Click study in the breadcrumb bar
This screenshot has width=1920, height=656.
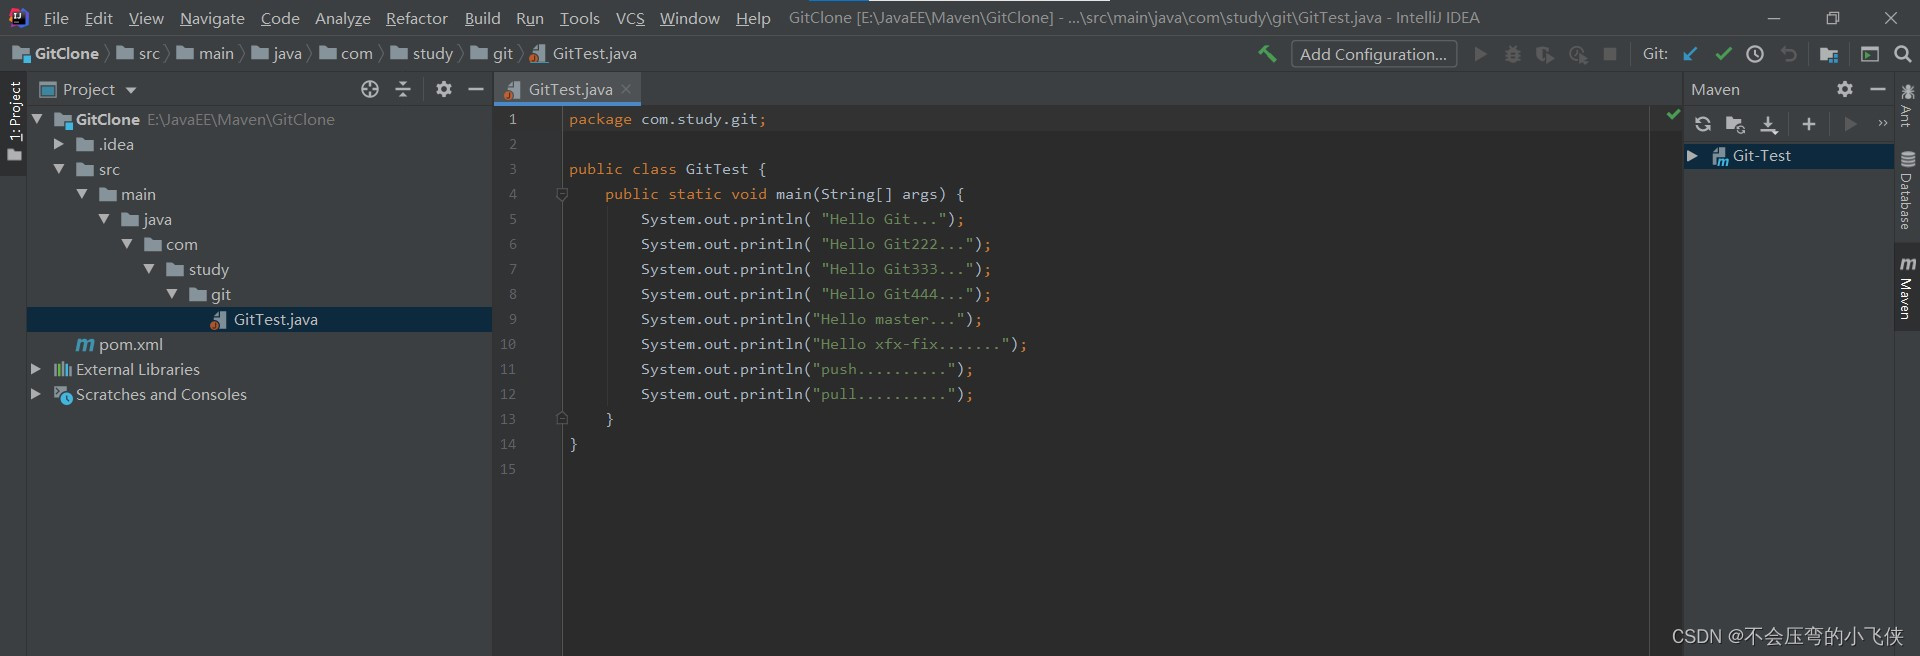[422, 54]
